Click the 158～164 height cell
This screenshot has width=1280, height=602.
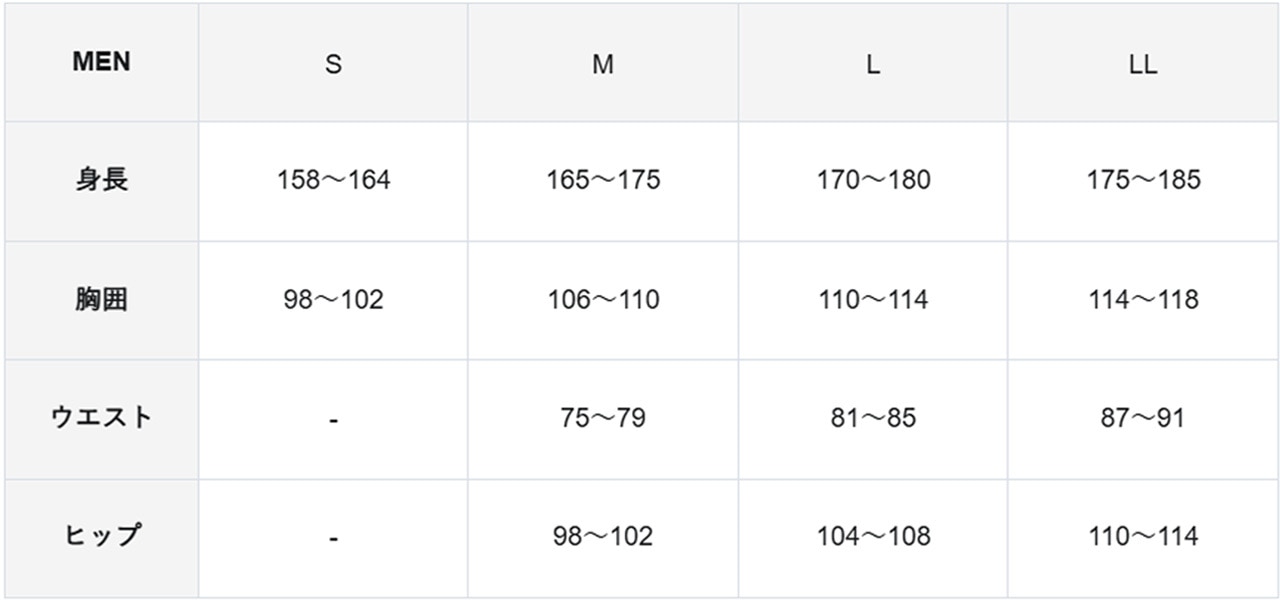click(333, 180)
